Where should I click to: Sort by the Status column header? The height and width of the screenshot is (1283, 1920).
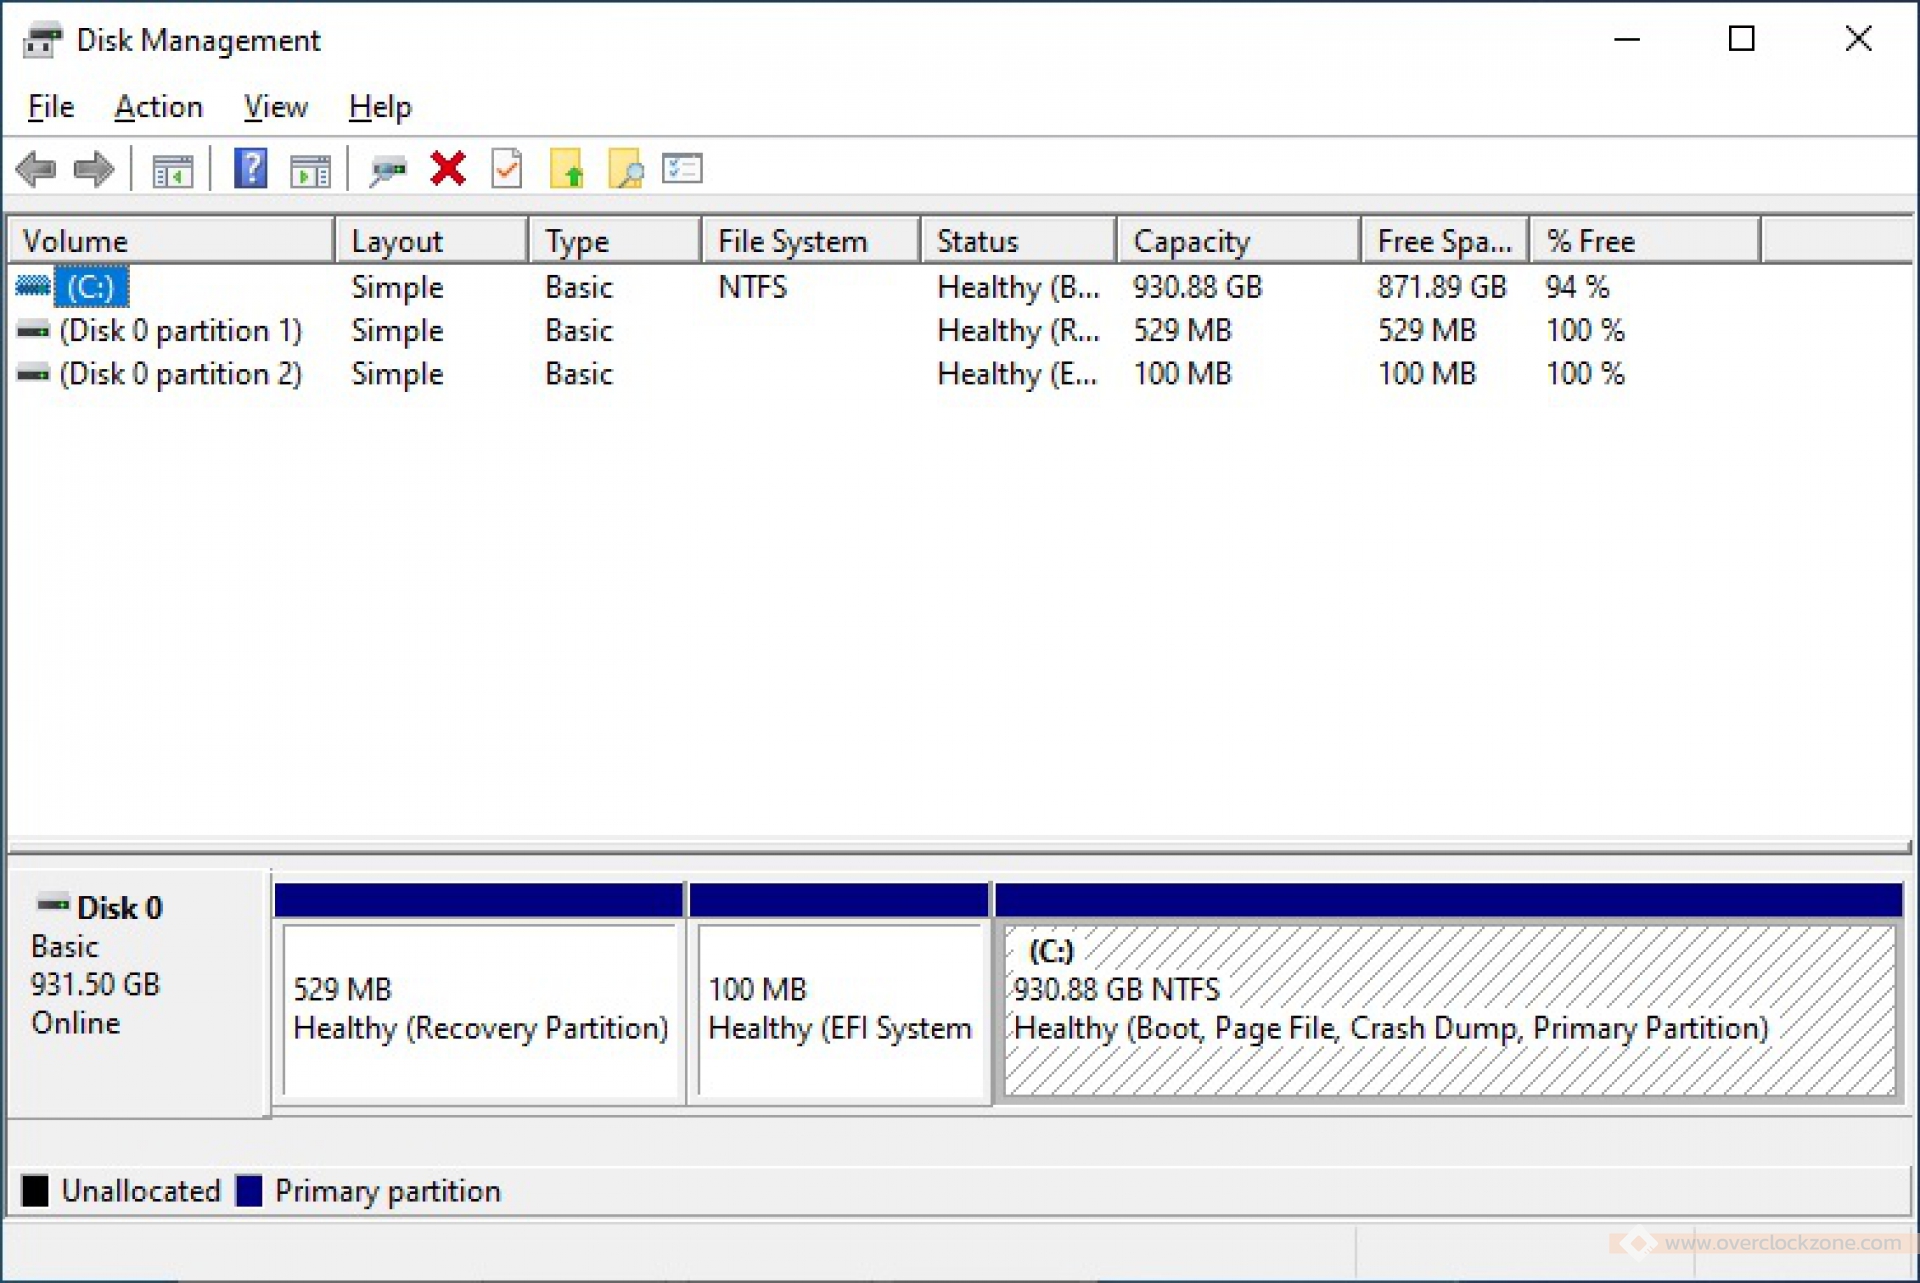coord(1018,241)
